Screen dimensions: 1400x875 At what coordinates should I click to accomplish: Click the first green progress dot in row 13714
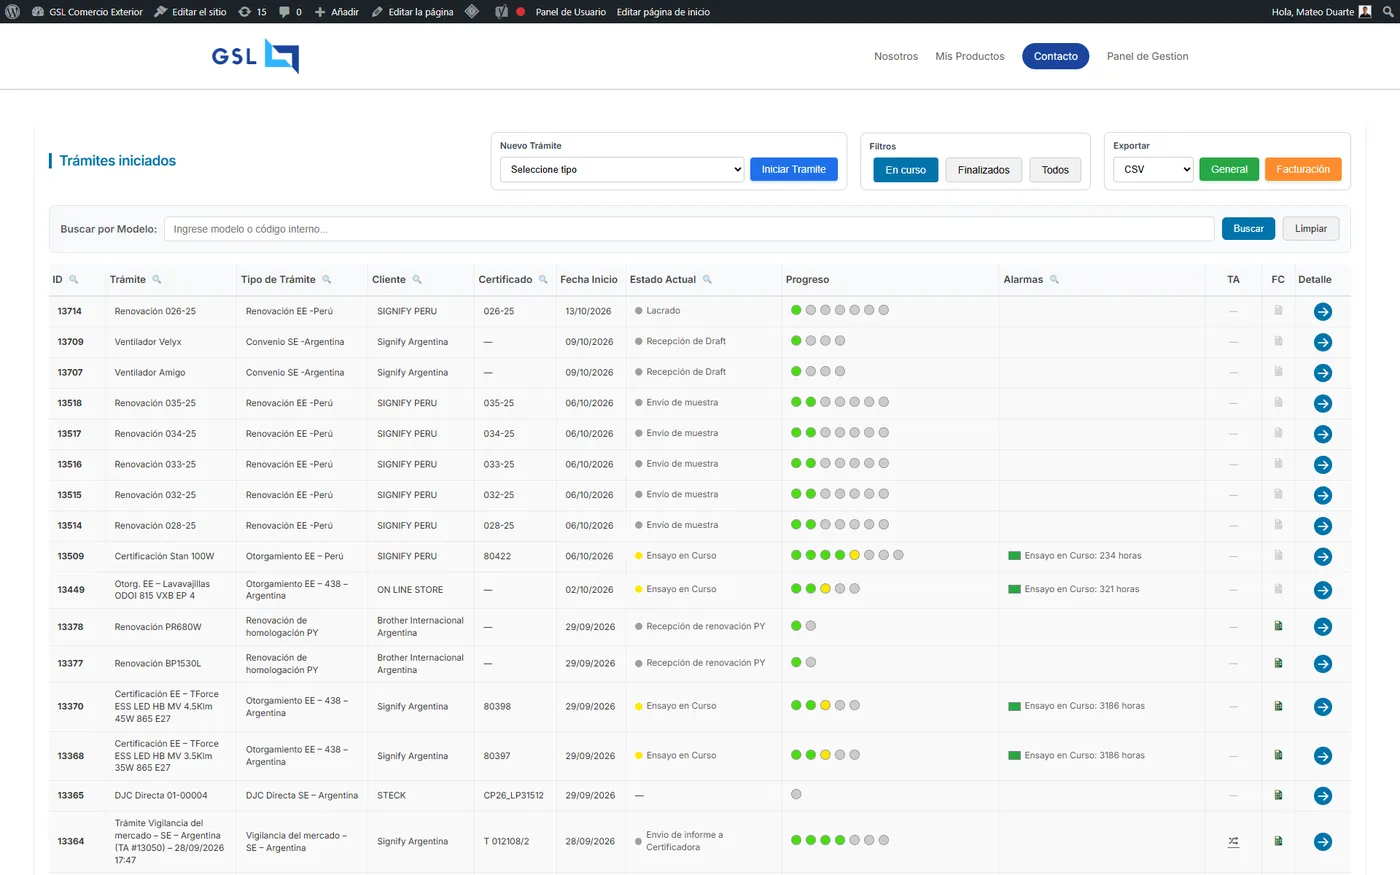tap(796, 310)
